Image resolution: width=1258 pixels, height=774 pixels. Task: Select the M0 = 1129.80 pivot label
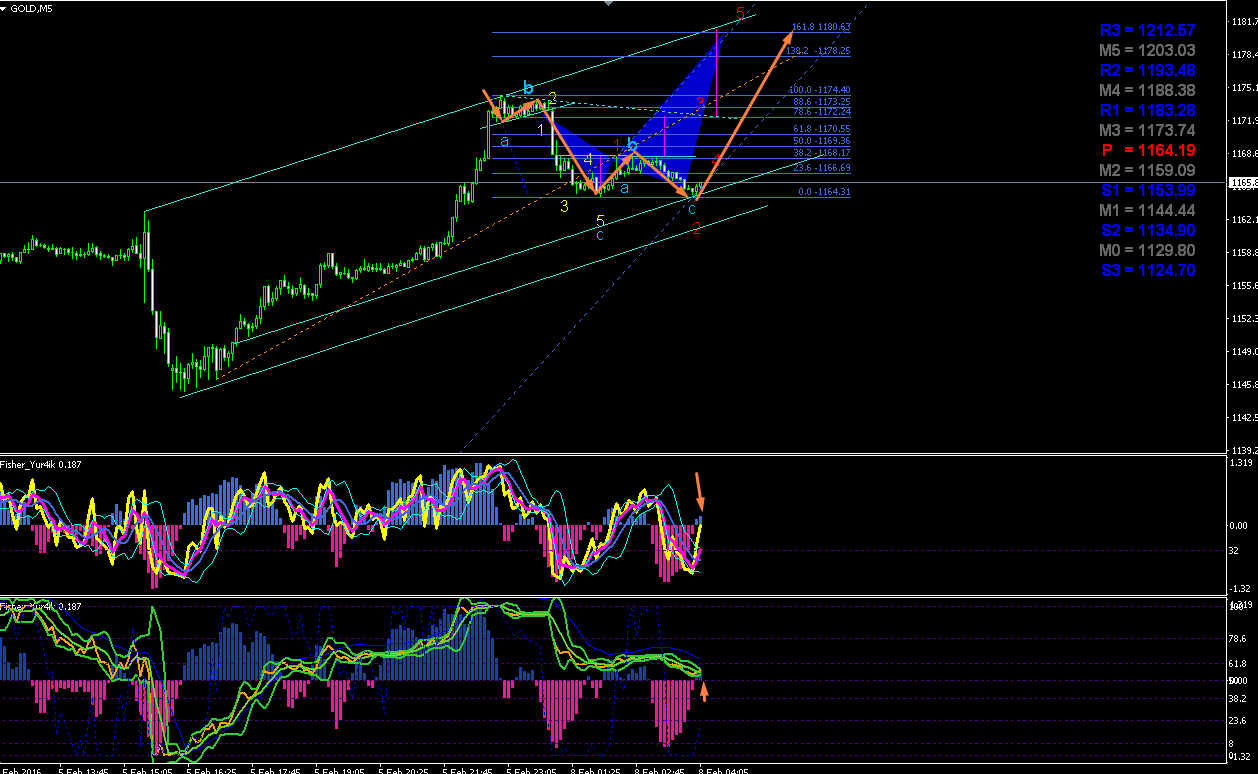[x=1147, y=251]
